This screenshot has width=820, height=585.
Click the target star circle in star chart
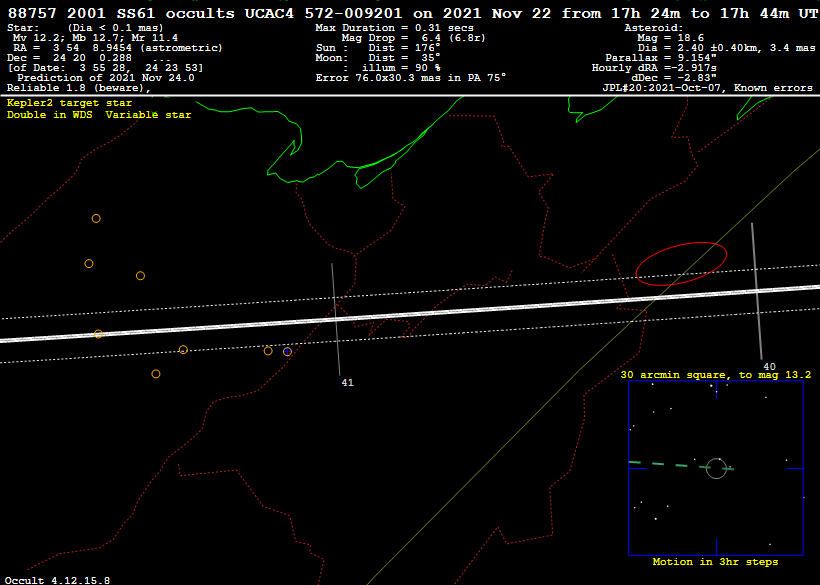[x=716, y=468]
